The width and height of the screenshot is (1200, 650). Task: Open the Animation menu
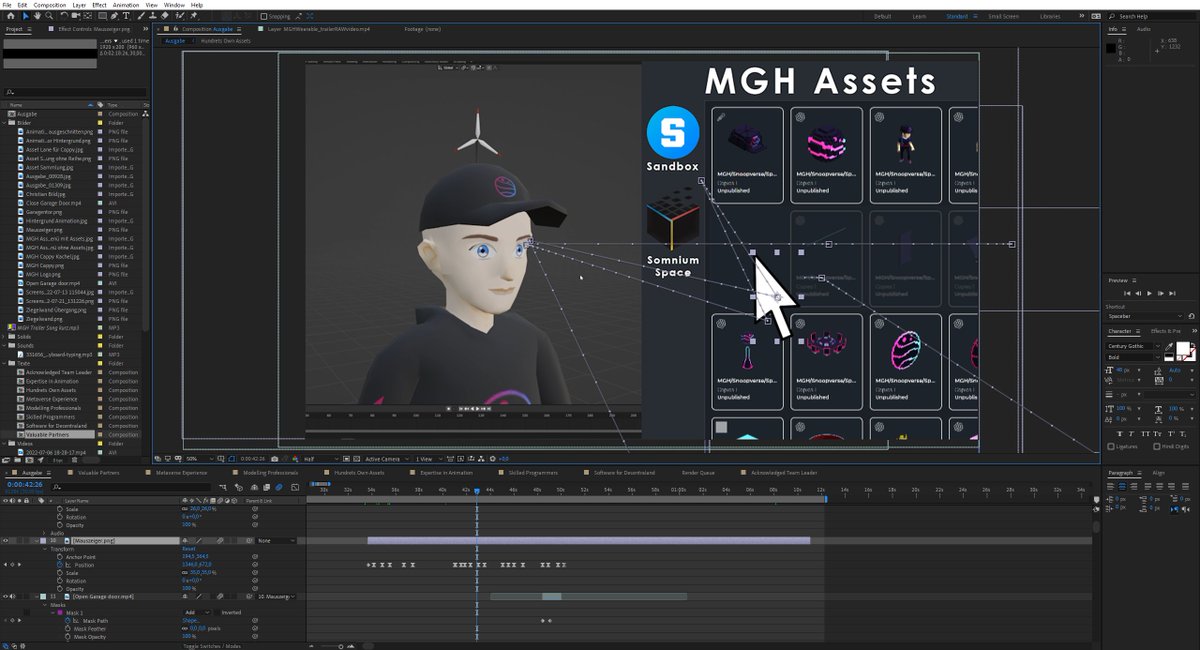tap(126, 5)
